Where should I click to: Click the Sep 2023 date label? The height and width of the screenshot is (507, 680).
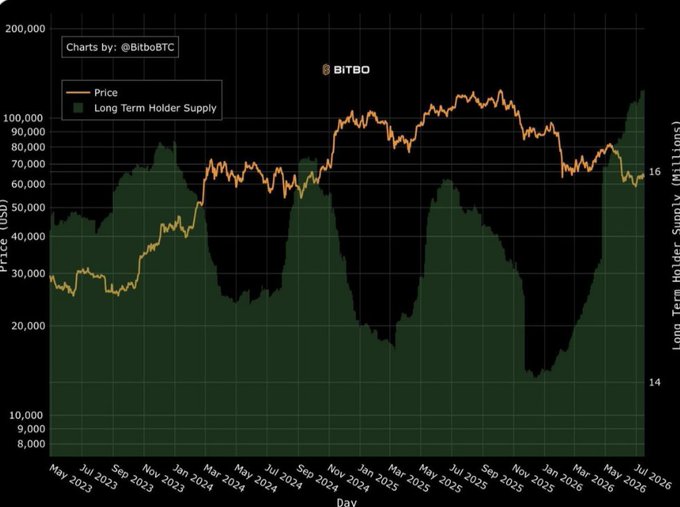(x=132, y=478)
